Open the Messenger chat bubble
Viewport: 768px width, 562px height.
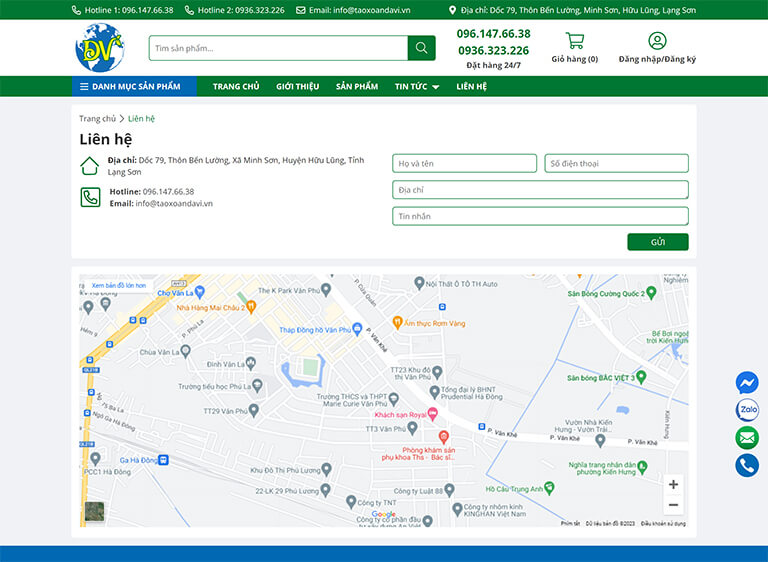coord(747,383)
